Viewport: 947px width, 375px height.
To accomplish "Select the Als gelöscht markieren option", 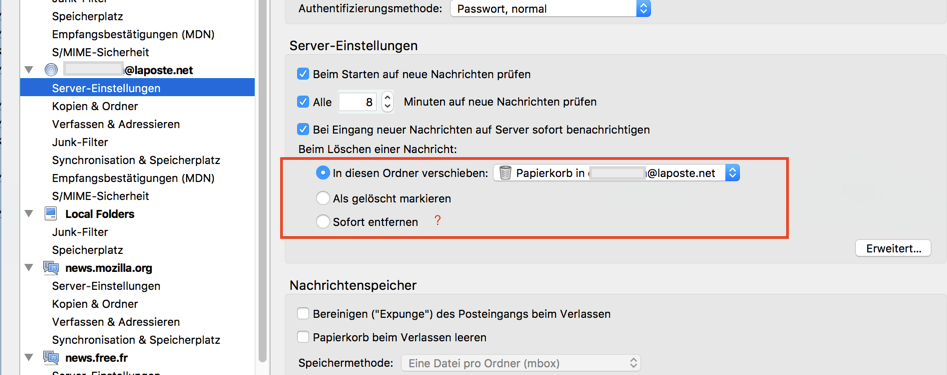I will (x=324, y=198).
